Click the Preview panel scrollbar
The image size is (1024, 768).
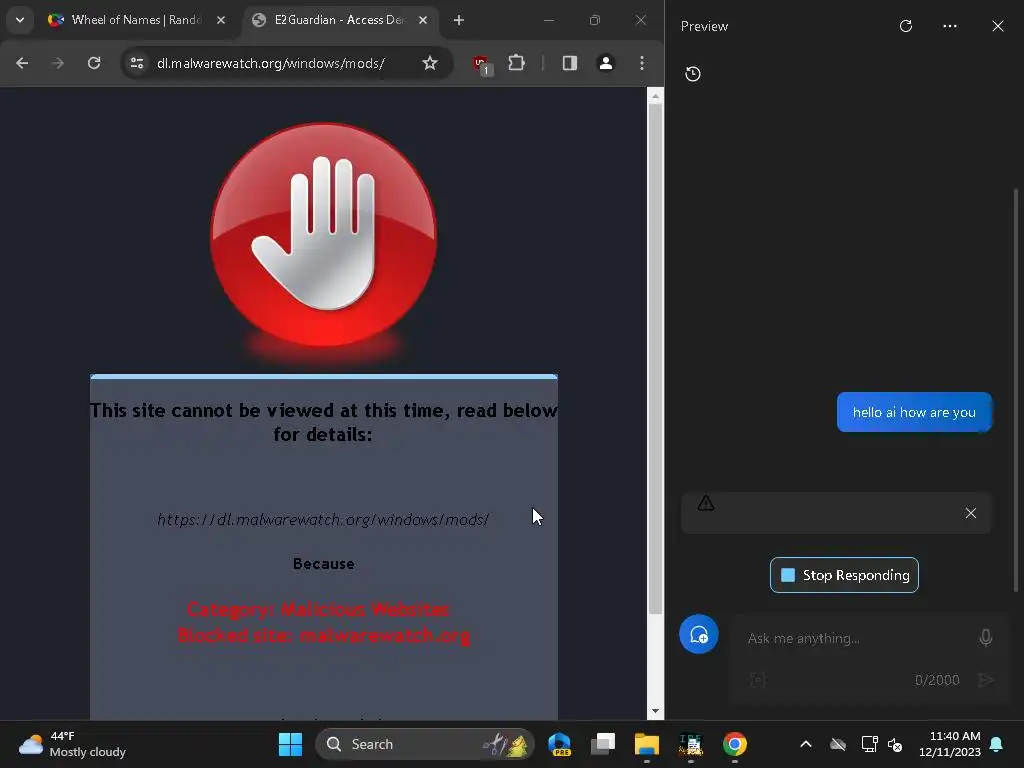pyautogui.click(x=1016, y=389)
